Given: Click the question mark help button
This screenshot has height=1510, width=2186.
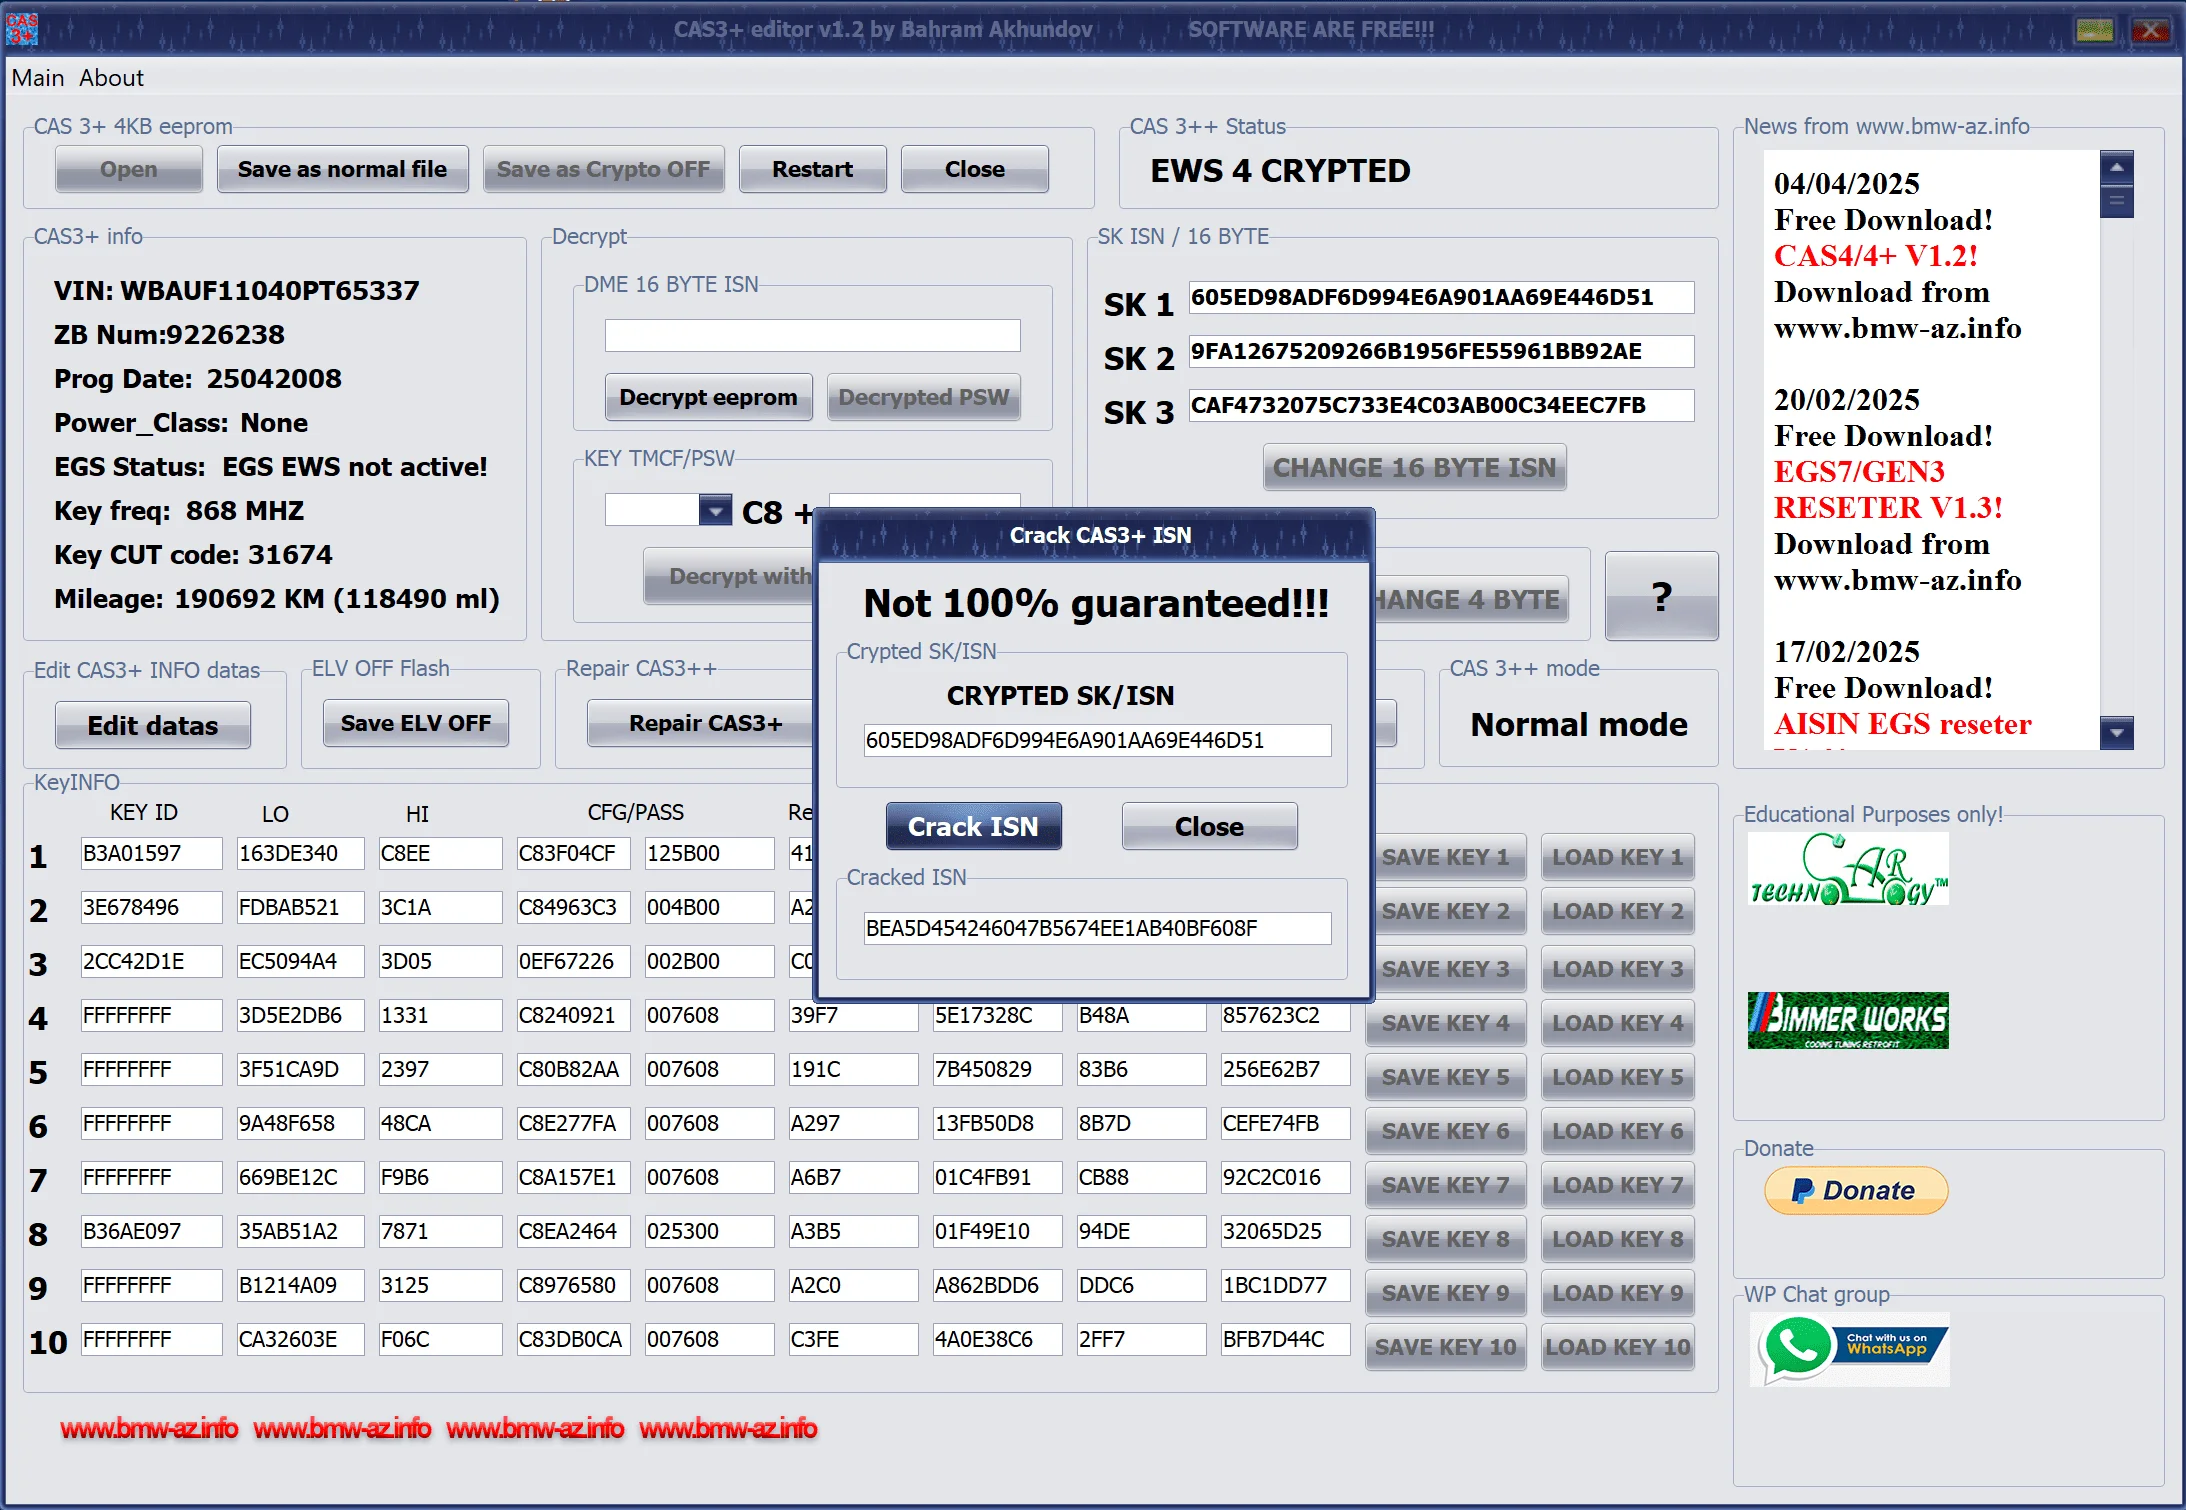Looking at the screenshot, I should coord(1661,596).
